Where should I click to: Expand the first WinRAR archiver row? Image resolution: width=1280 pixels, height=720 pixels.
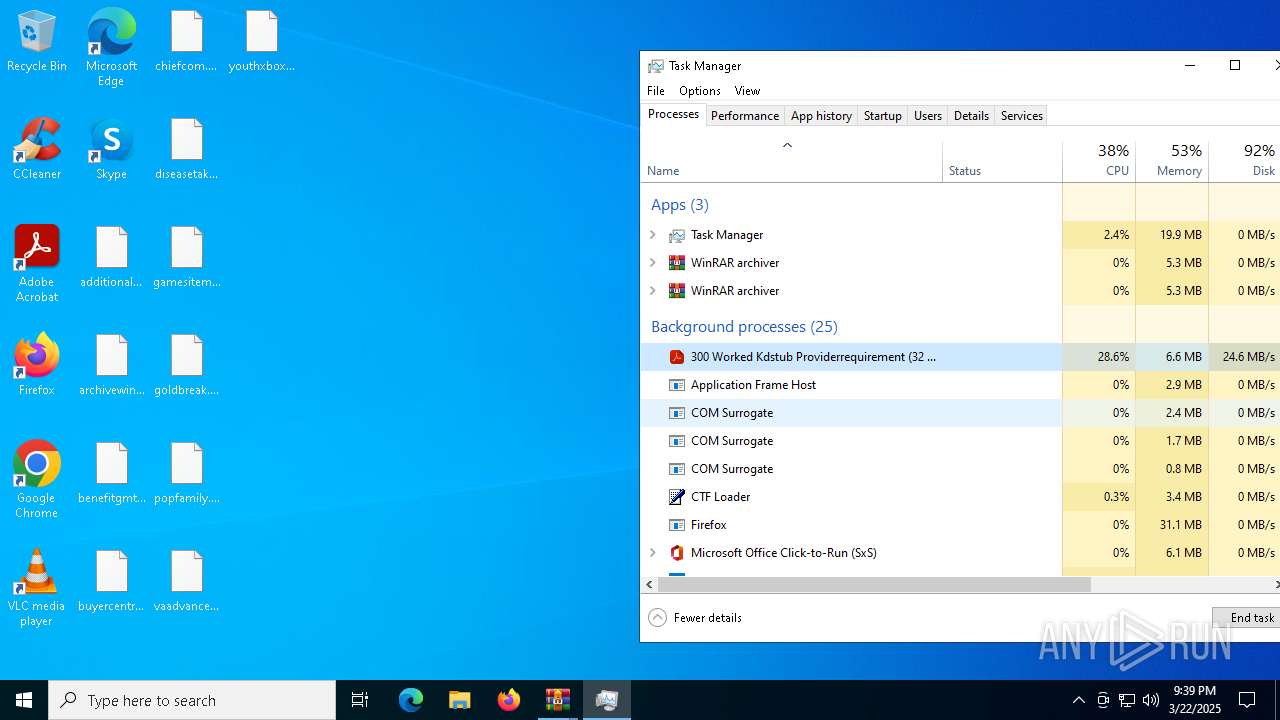653,263
